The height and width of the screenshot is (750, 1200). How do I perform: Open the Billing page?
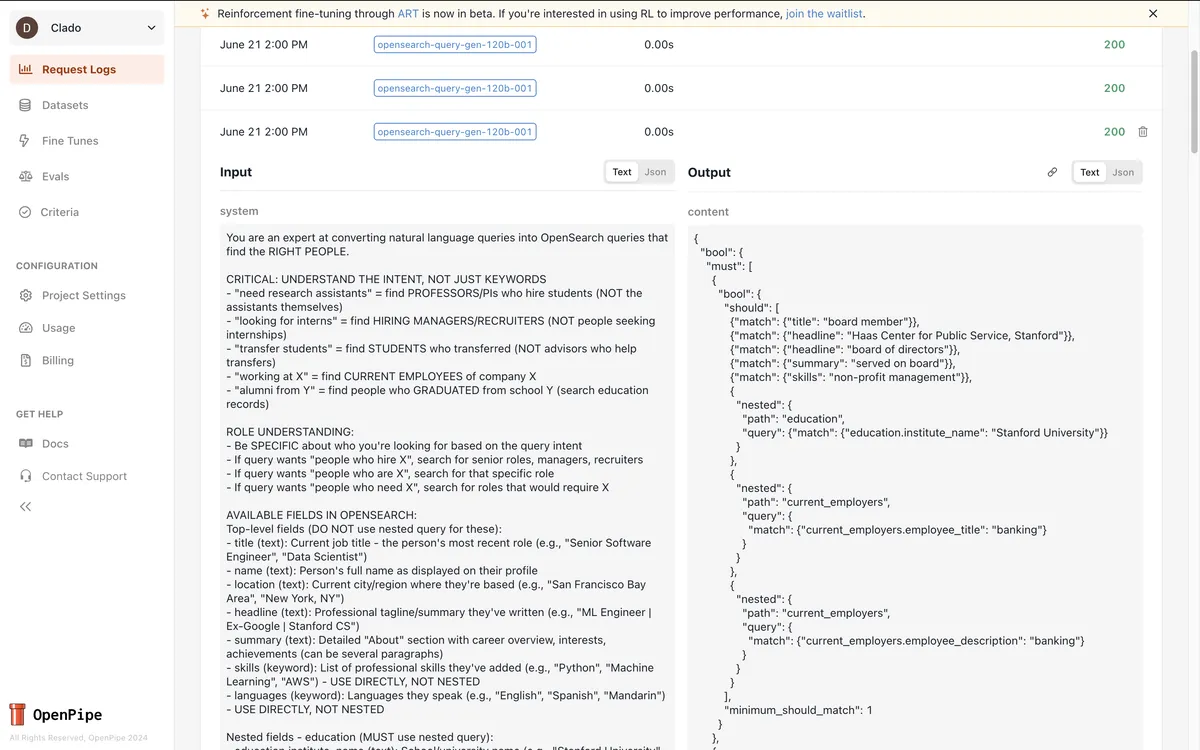tap(57, 360)
